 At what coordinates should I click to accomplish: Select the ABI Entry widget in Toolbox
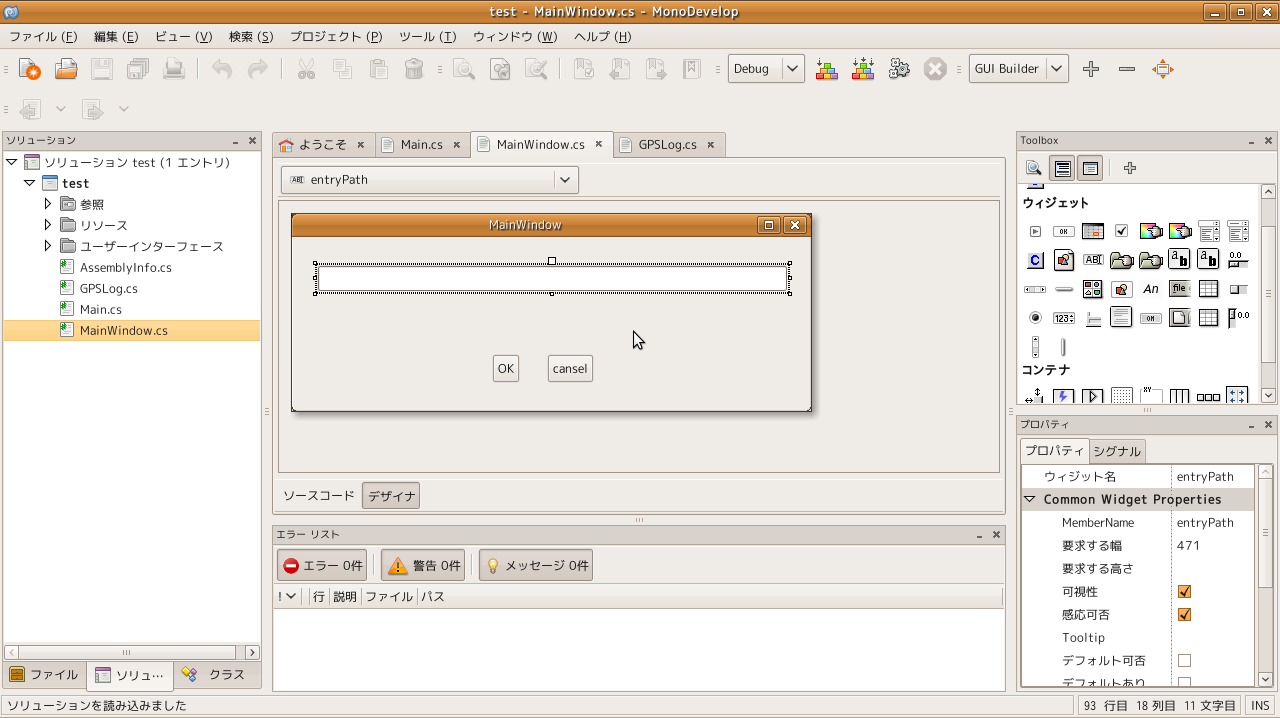coord(1093,260)
